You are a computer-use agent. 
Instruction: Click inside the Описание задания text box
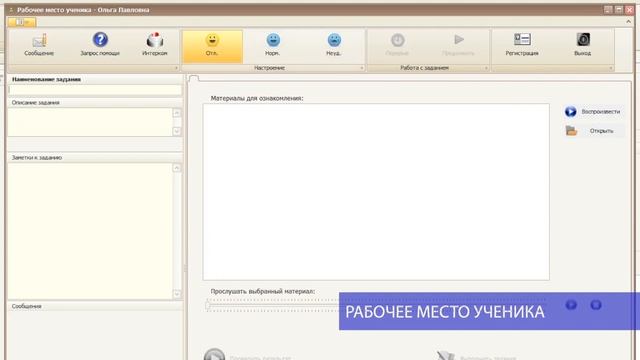point(90,122)
